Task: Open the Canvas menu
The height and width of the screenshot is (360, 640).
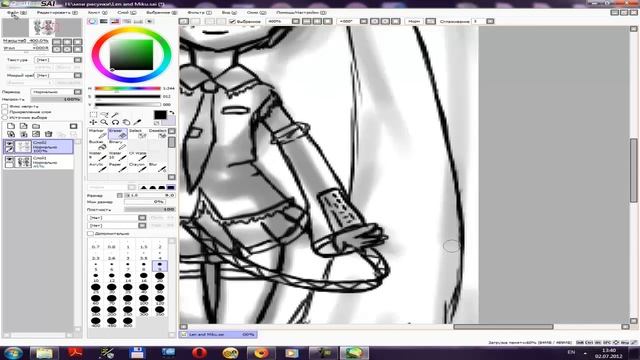Action: [97, 13]
